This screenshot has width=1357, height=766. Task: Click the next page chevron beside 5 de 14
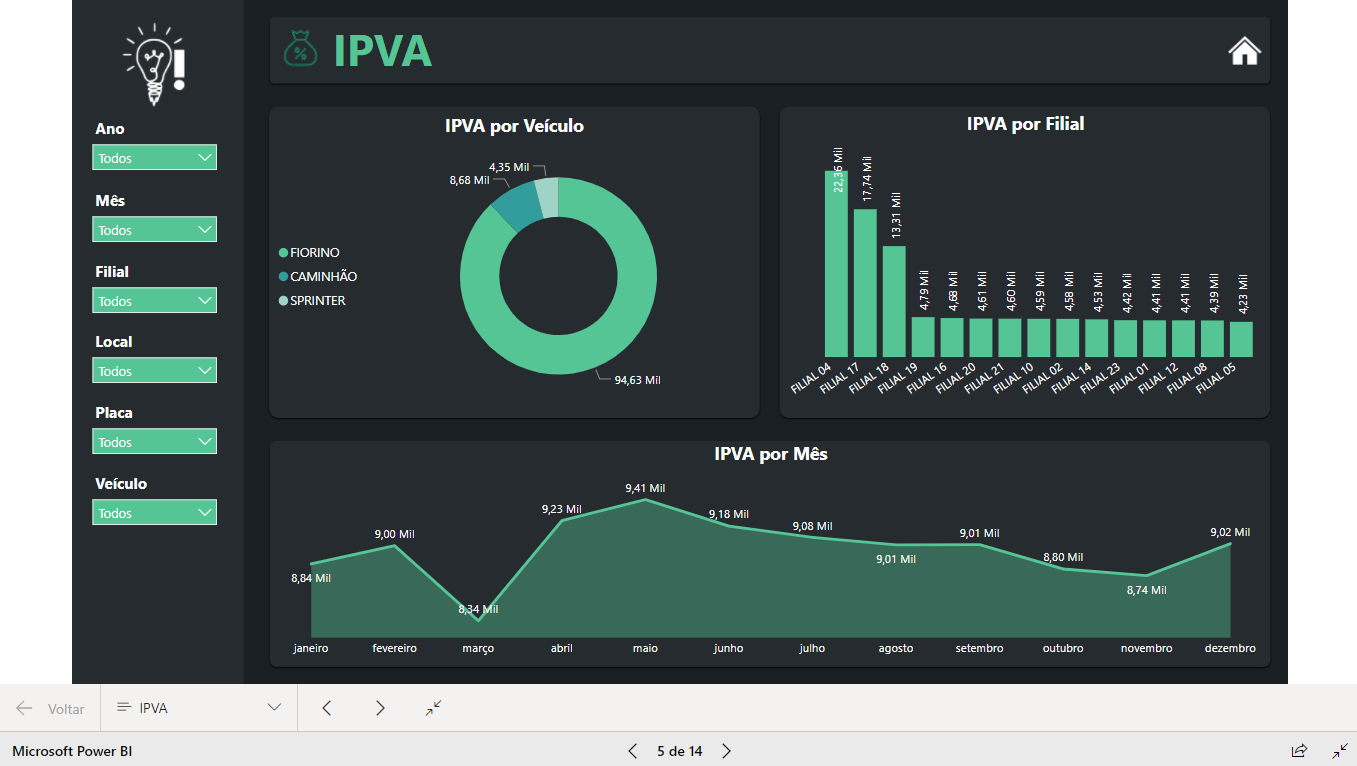[726, 750]
